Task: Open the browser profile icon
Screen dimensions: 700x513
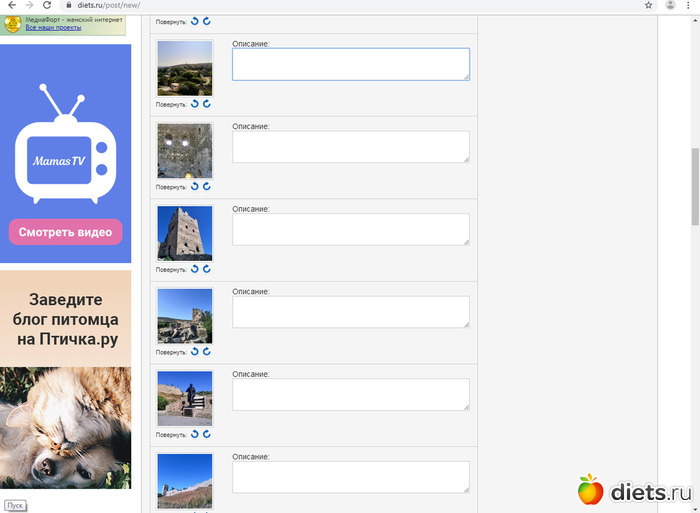Action: [671, 5]
